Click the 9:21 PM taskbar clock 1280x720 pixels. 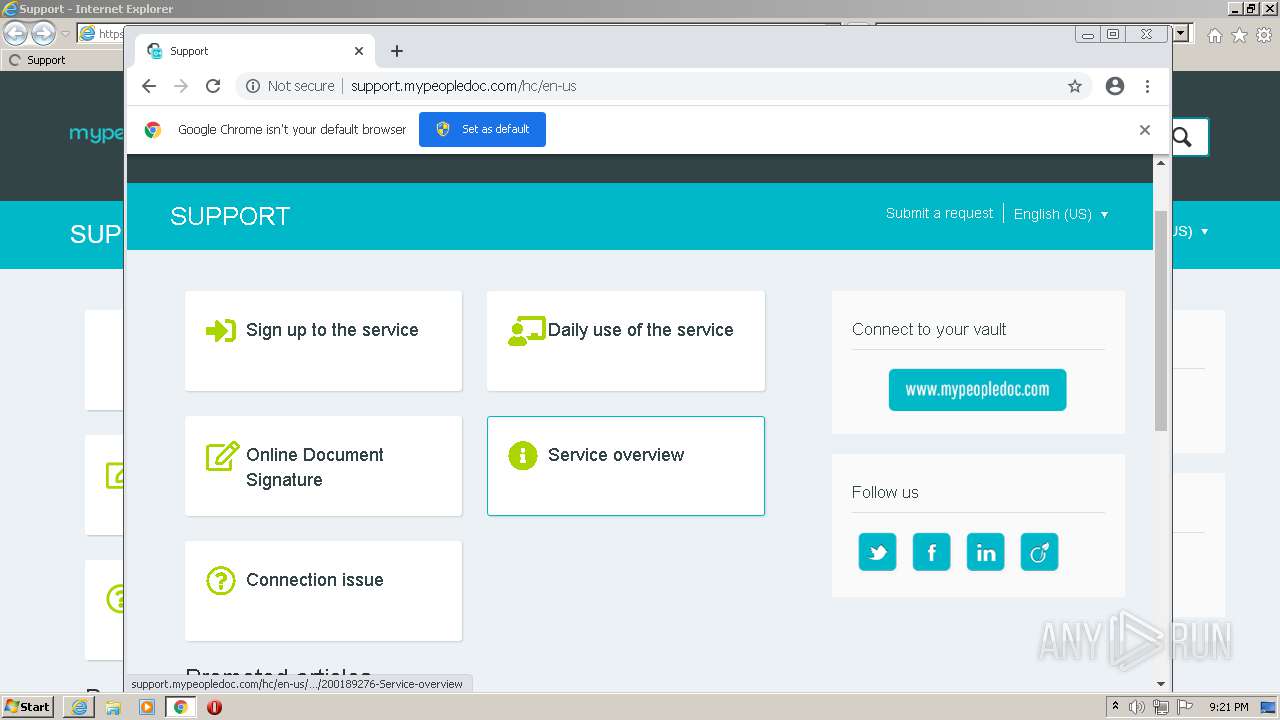[x=1228, y=707]
